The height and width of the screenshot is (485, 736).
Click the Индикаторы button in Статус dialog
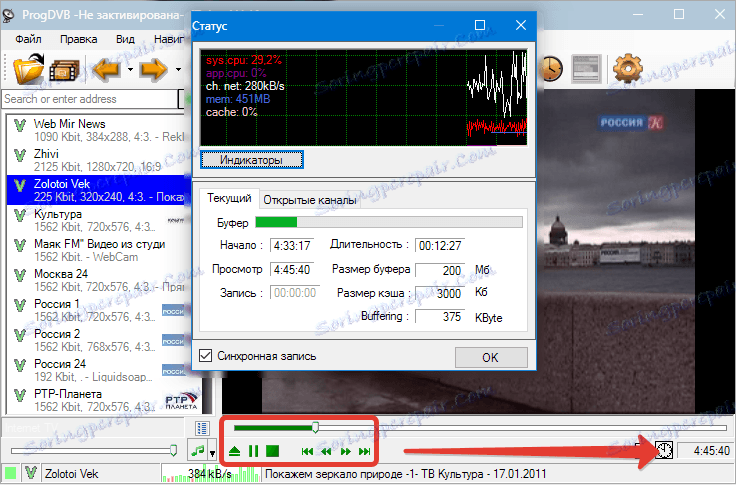[x=252, y=160]
